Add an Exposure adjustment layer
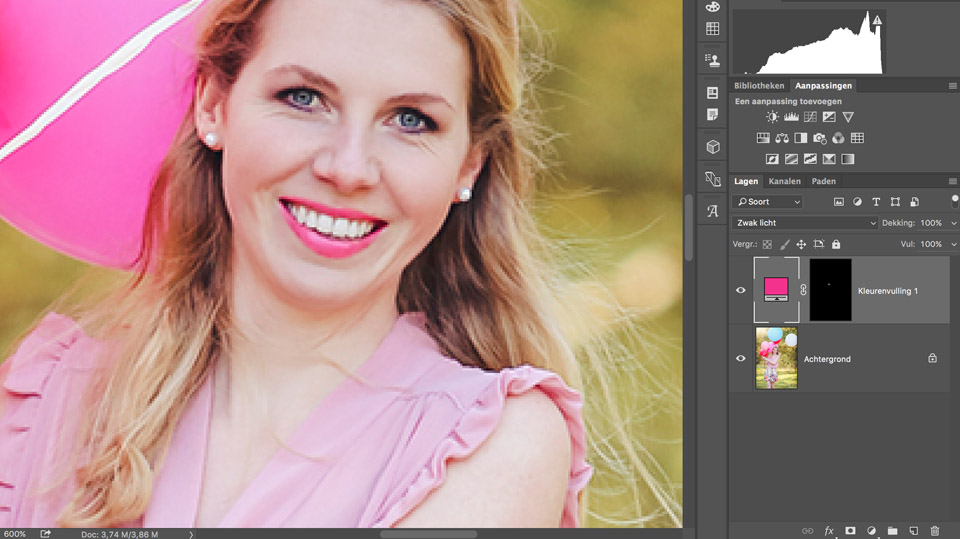 (x=829, y=117)
